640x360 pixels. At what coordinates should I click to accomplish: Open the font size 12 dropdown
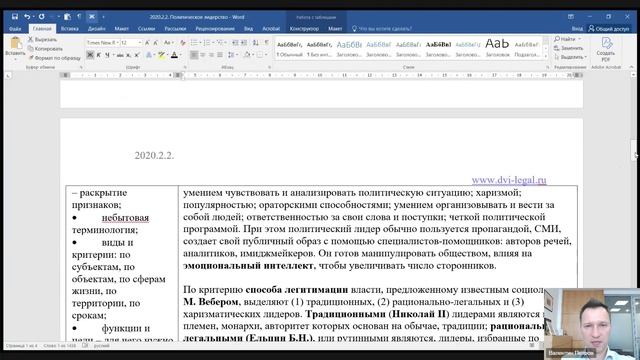click(x=131, y=42)
